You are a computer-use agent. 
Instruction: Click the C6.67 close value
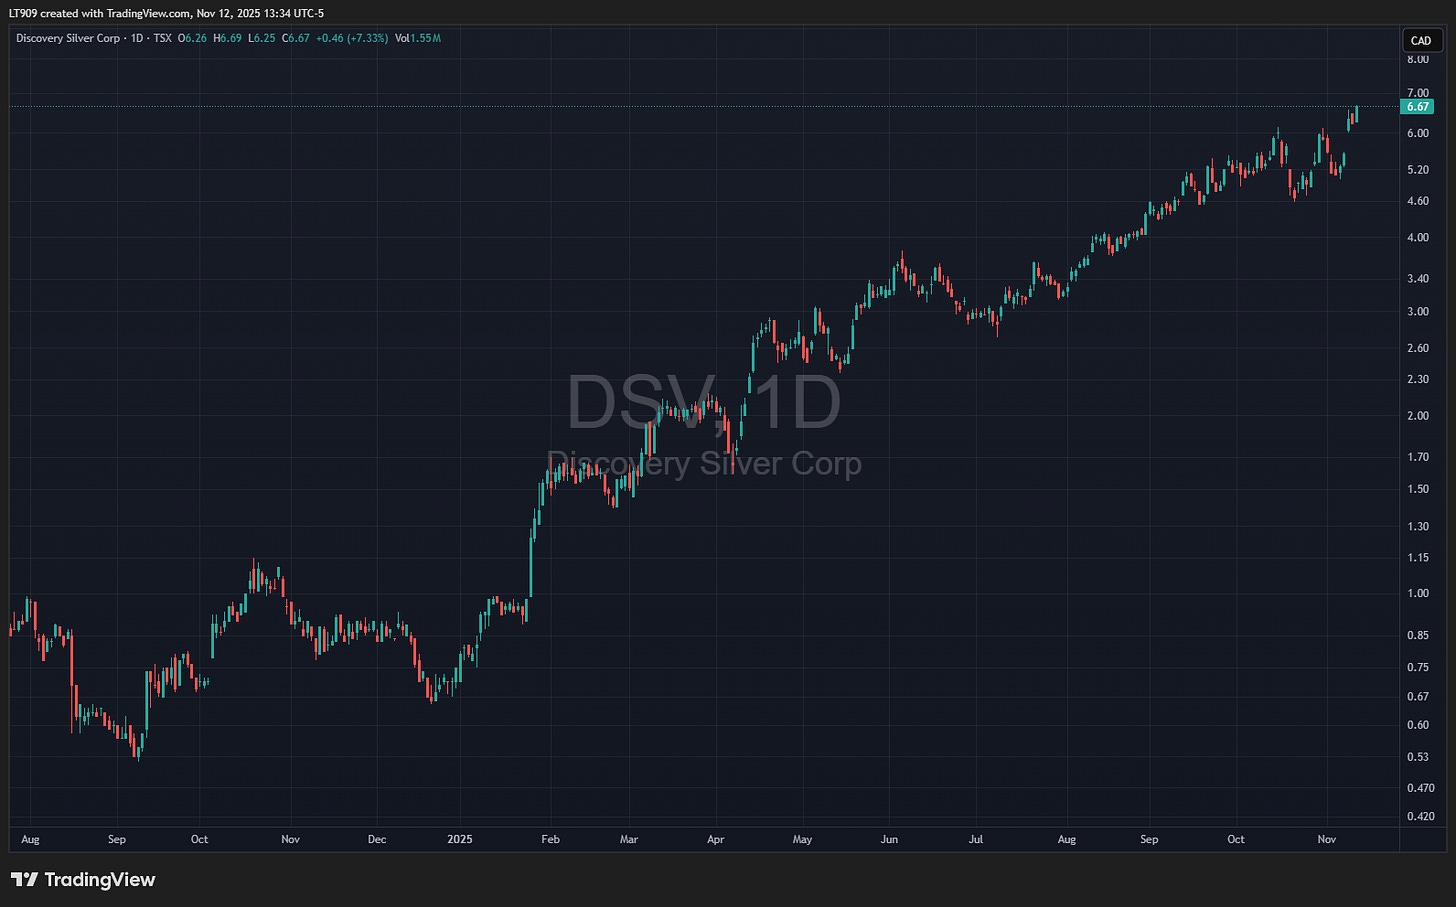pyautogui.click(x=295, y=38)
